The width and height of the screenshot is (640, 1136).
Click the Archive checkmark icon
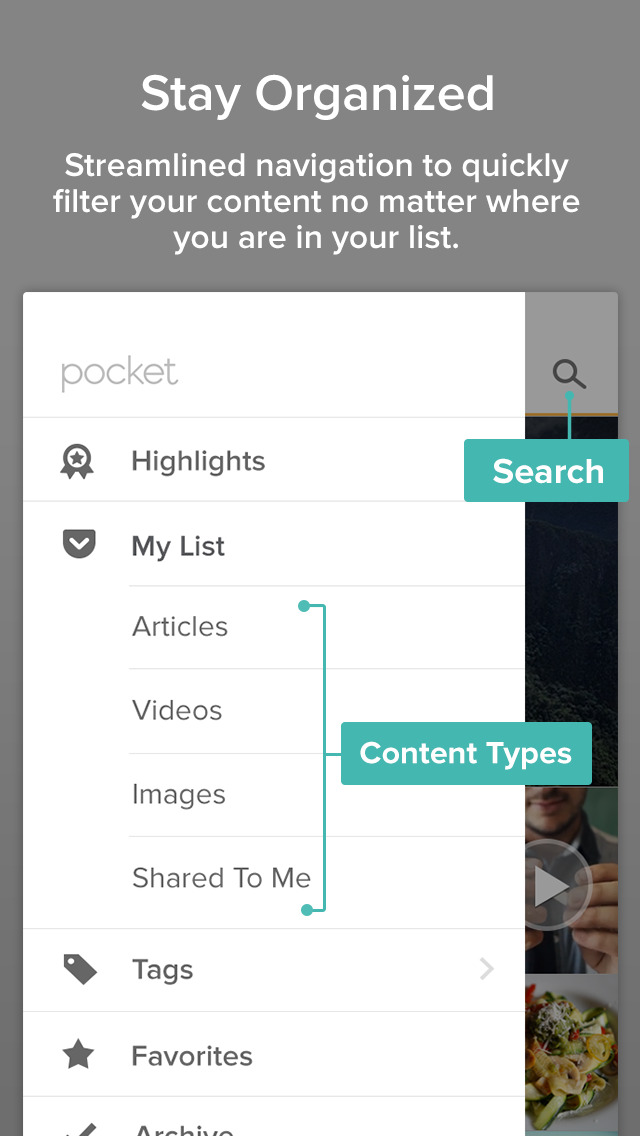pyautogui.click(x=78, y=1129)
